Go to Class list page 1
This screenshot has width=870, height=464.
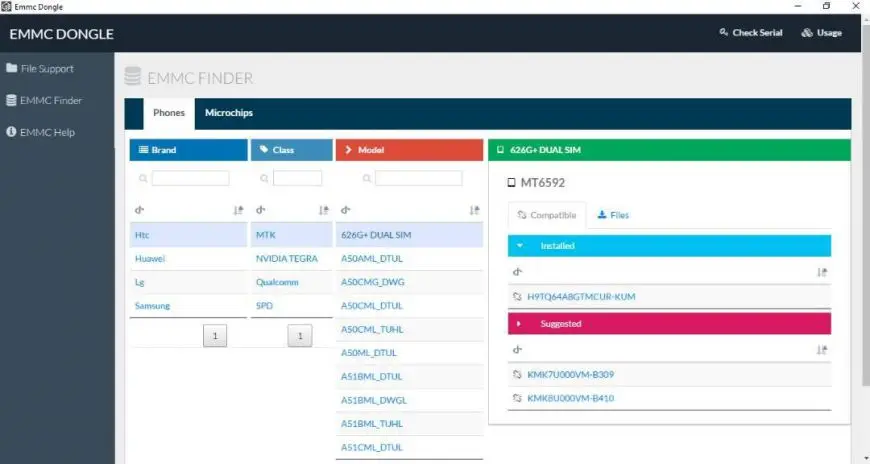(300, 336)
